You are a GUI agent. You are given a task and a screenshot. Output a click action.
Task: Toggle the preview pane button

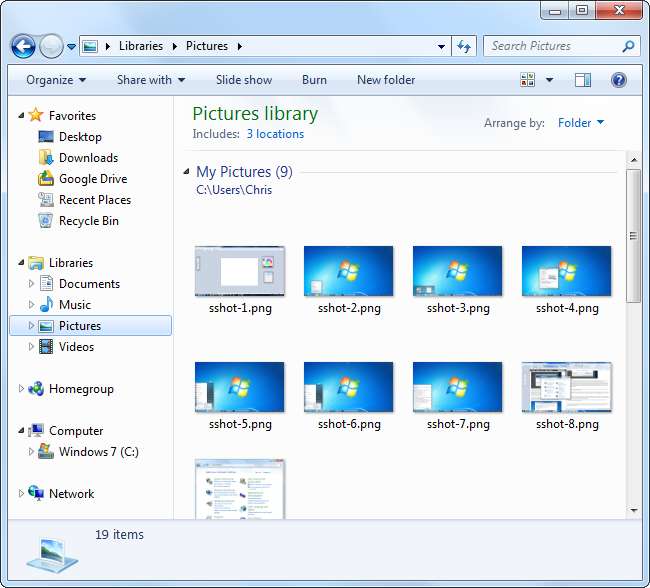click(583, 80)
